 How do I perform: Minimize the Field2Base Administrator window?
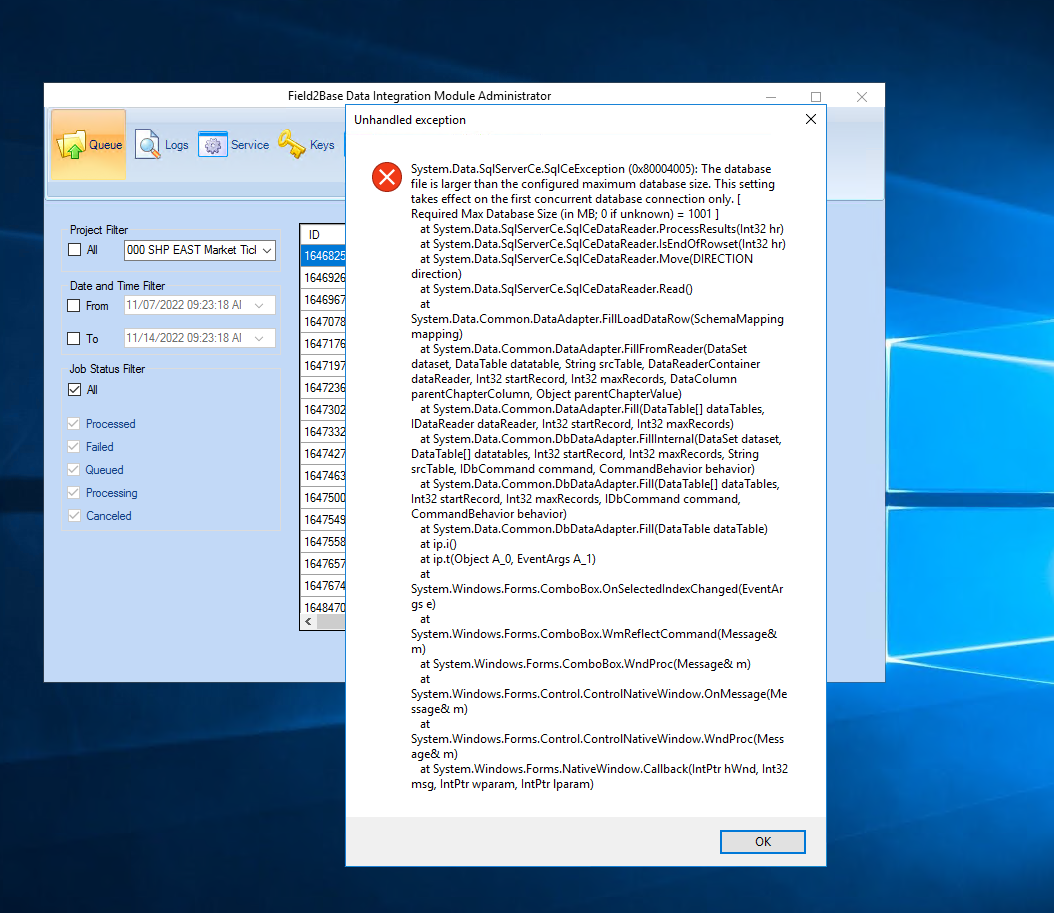[771, 97]
